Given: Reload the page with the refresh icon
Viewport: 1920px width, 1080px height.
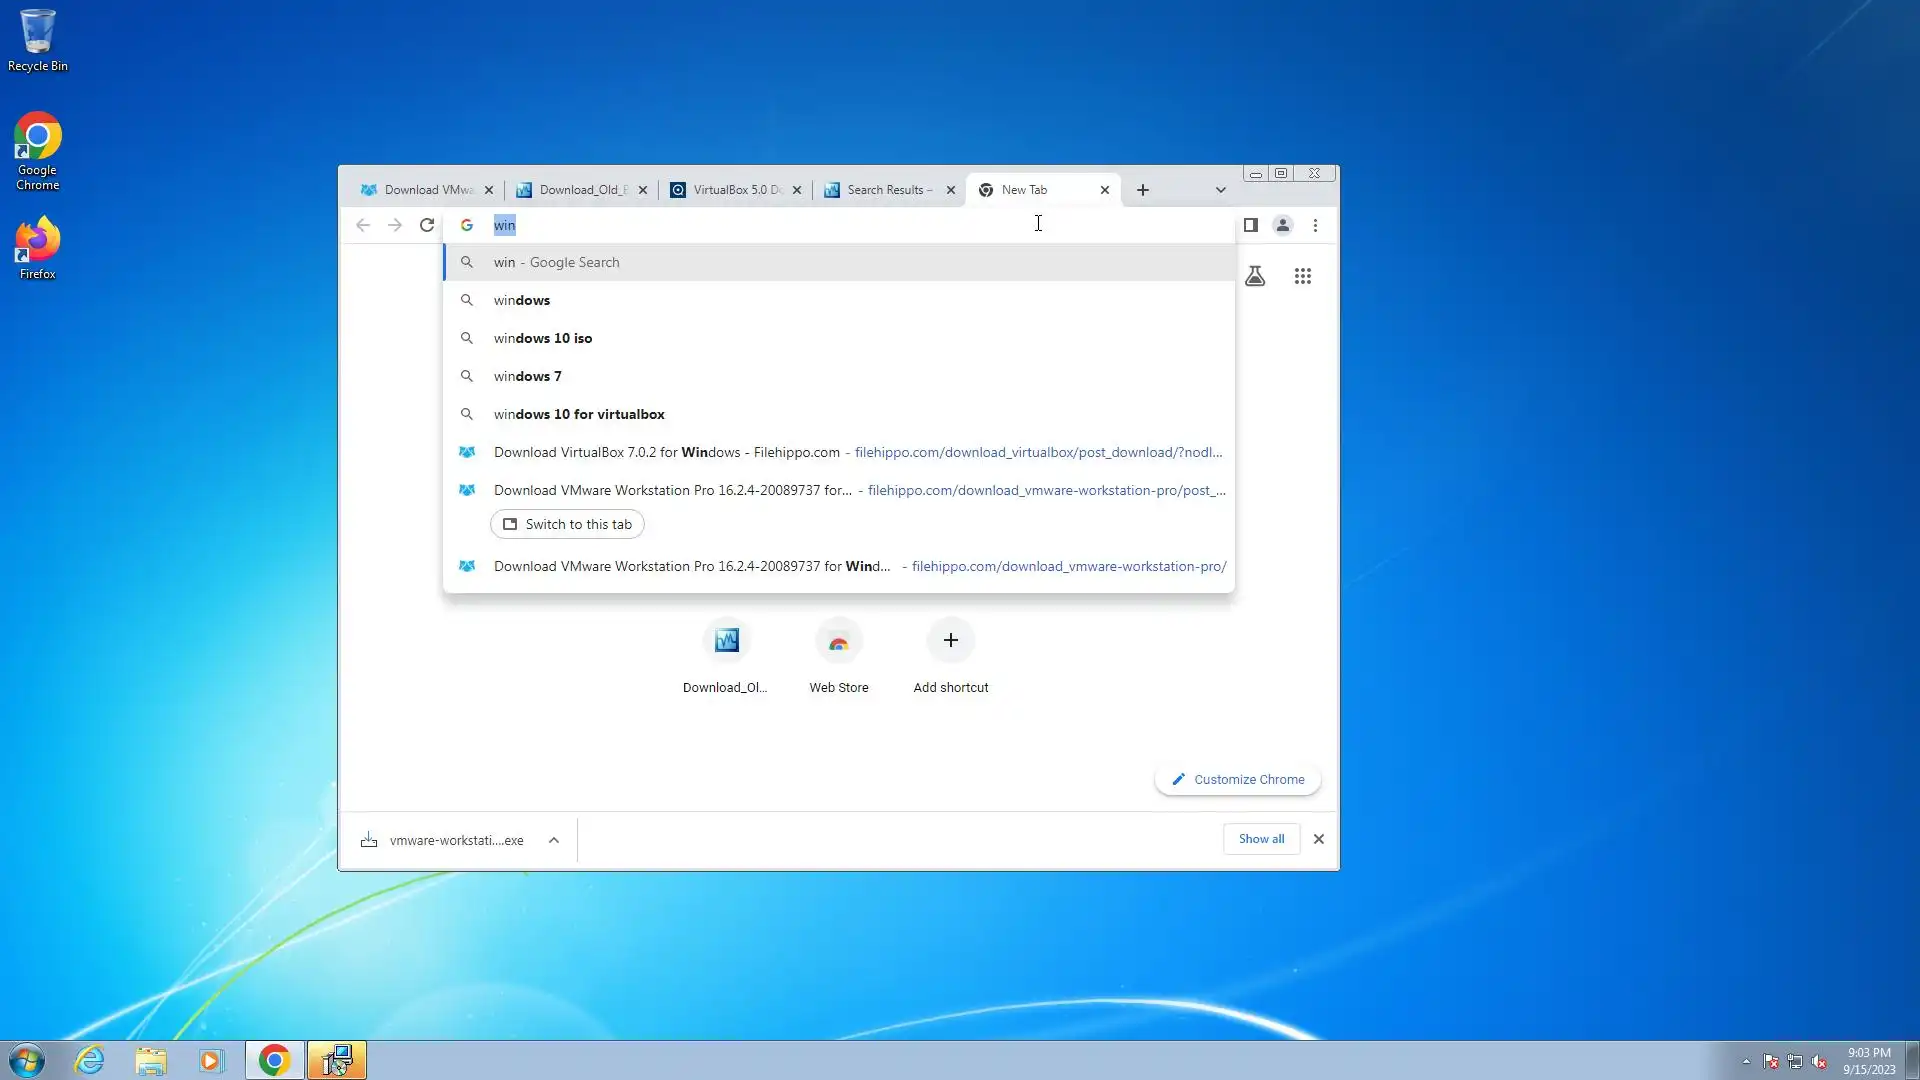Looking at the screenshot, I should tap(427, 225).
